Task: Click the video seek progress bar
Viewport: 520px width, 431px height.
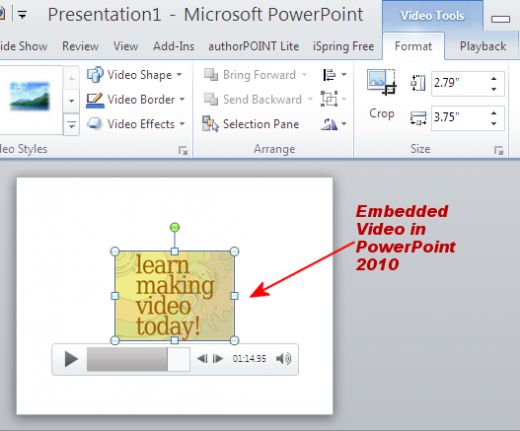Action: (138, 359)
